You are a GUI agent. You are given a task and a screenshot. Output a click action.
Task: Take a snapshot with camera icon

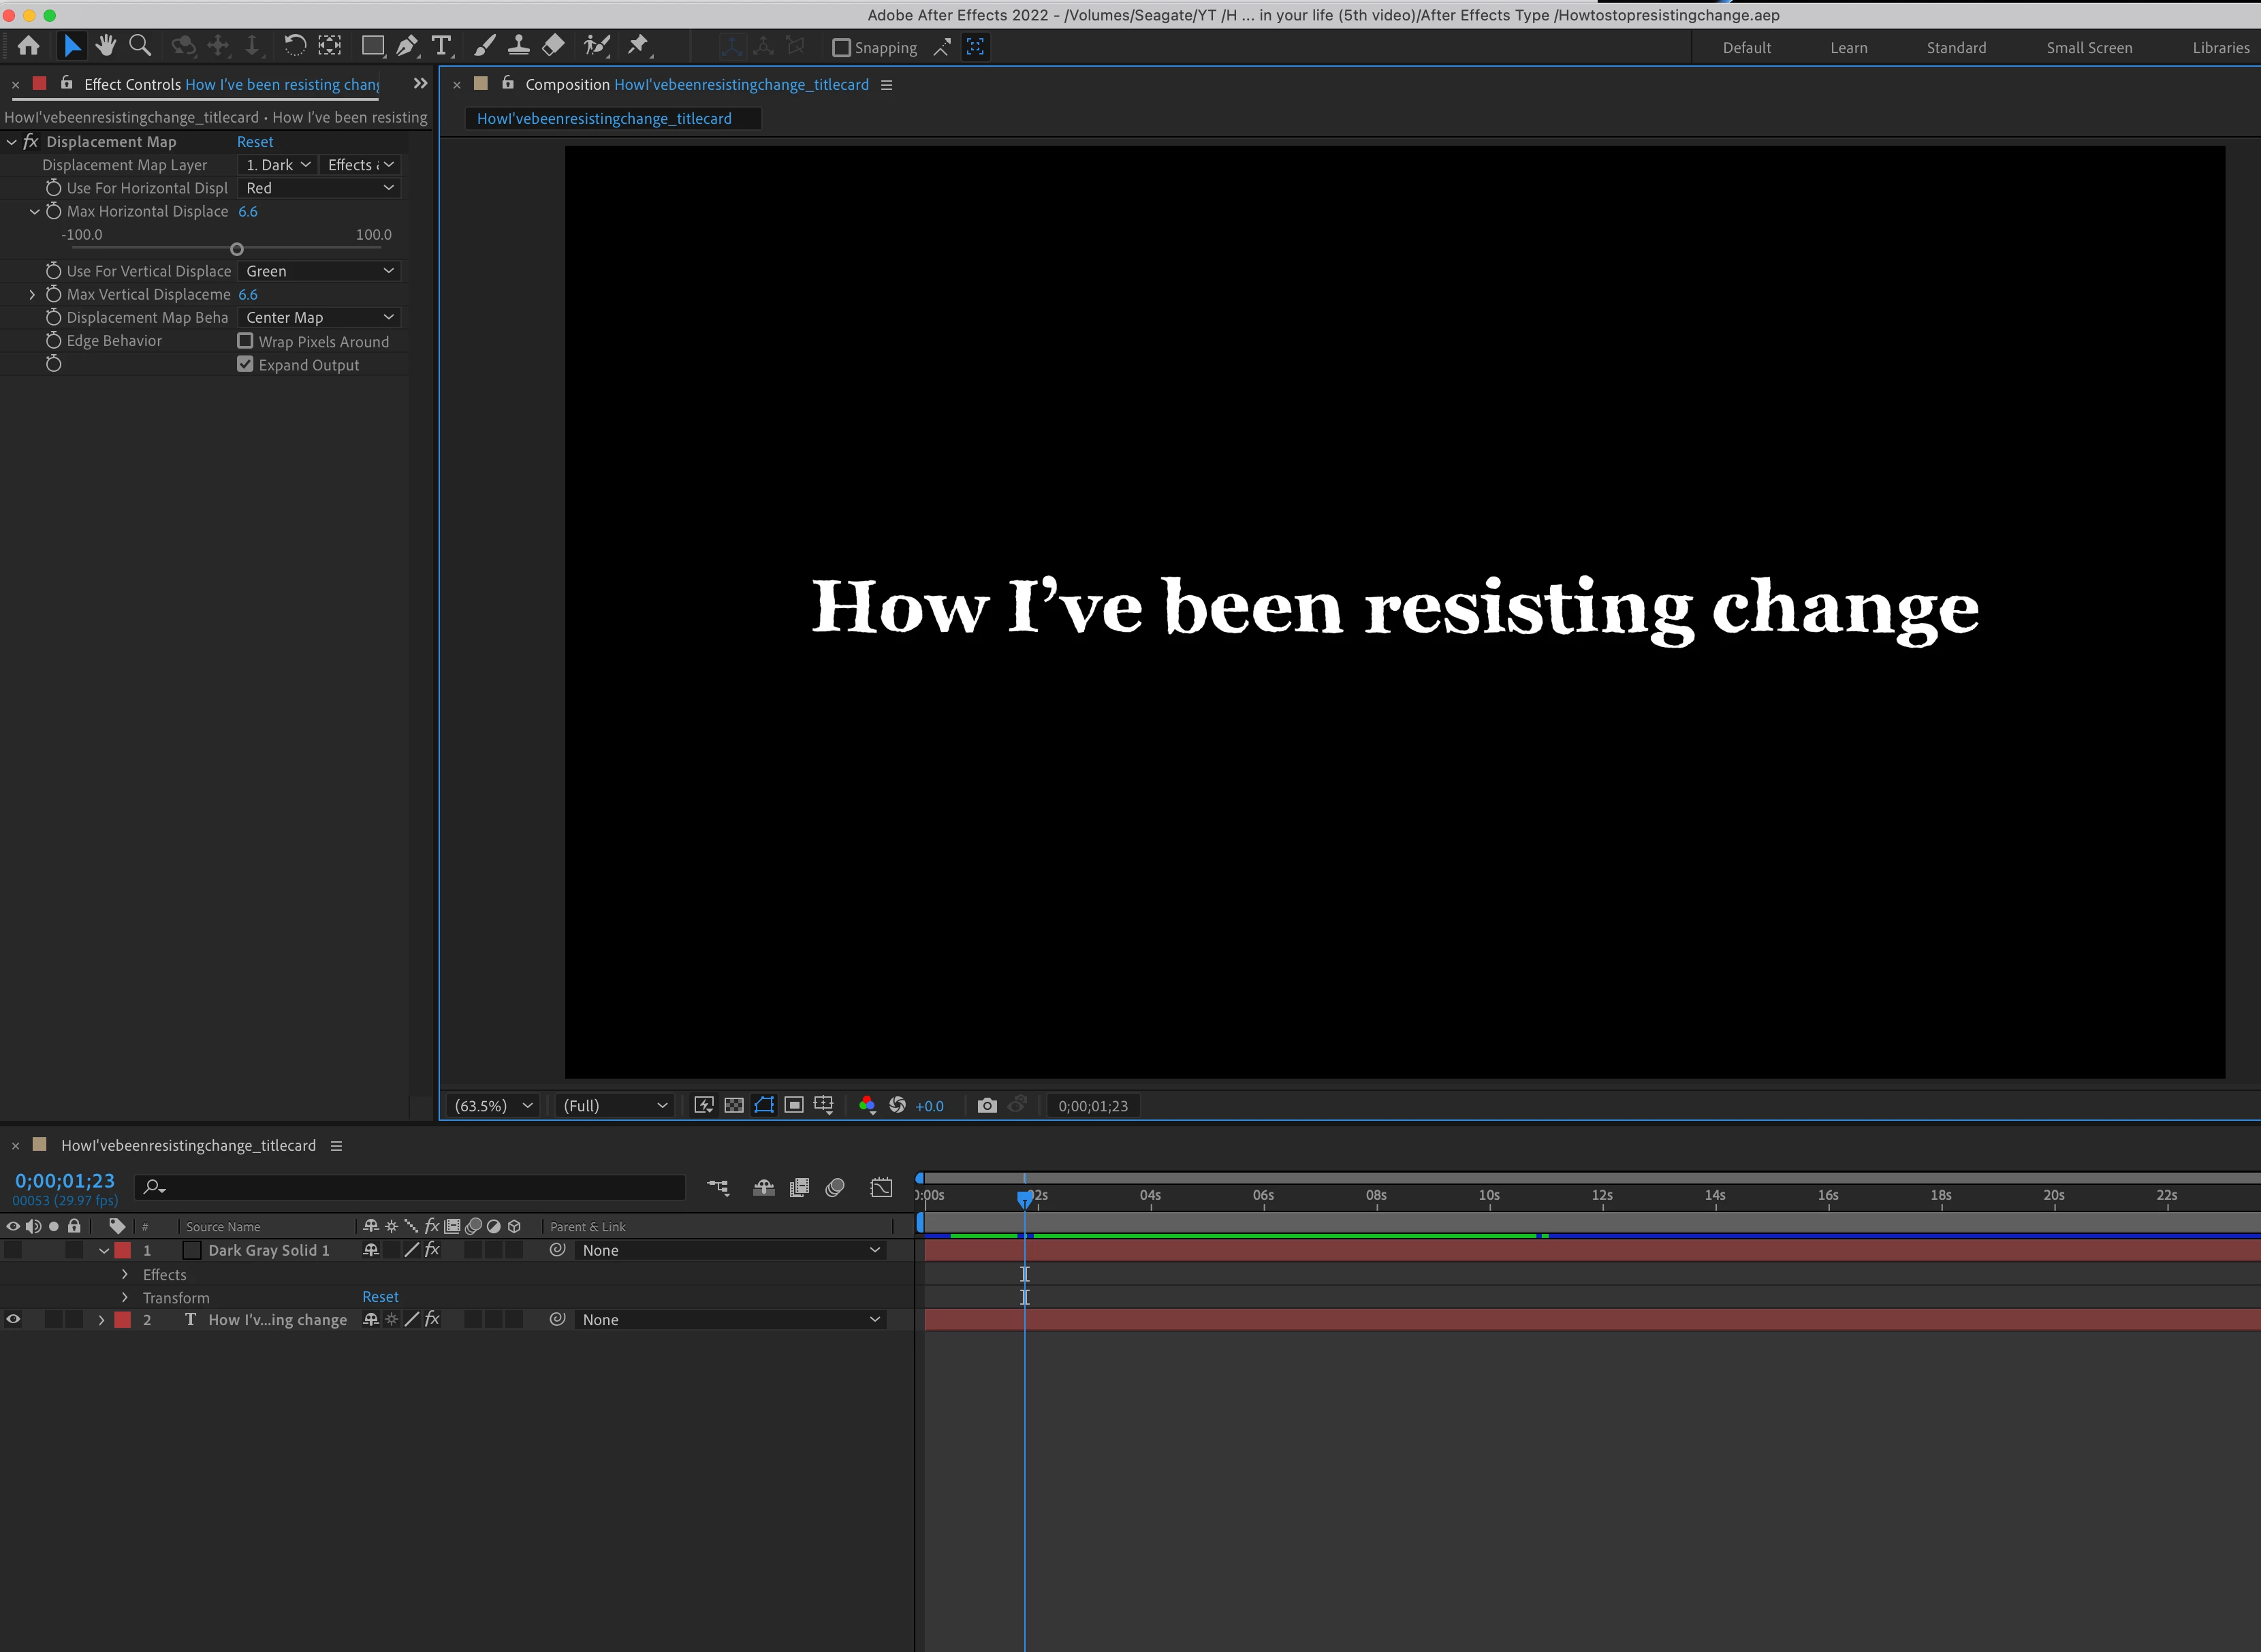[986, 1105]
